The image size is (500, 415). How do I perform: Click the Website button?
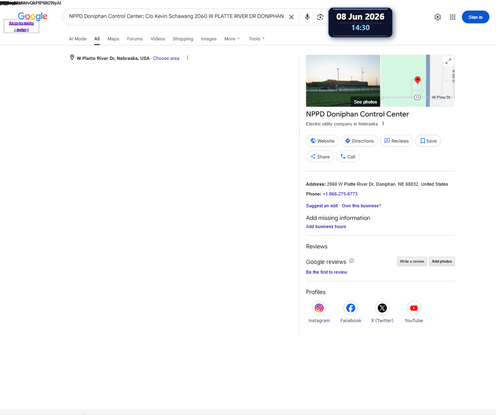coord(322,141)
